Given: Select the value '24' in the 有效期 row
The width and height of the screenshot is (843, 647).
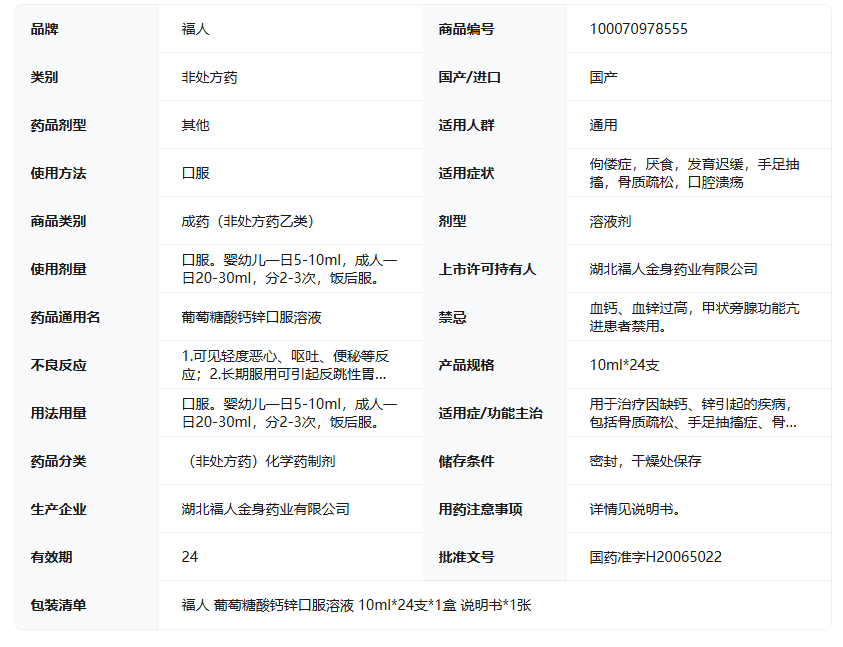Looking at the screenshot, I should [x=190, y=557].
